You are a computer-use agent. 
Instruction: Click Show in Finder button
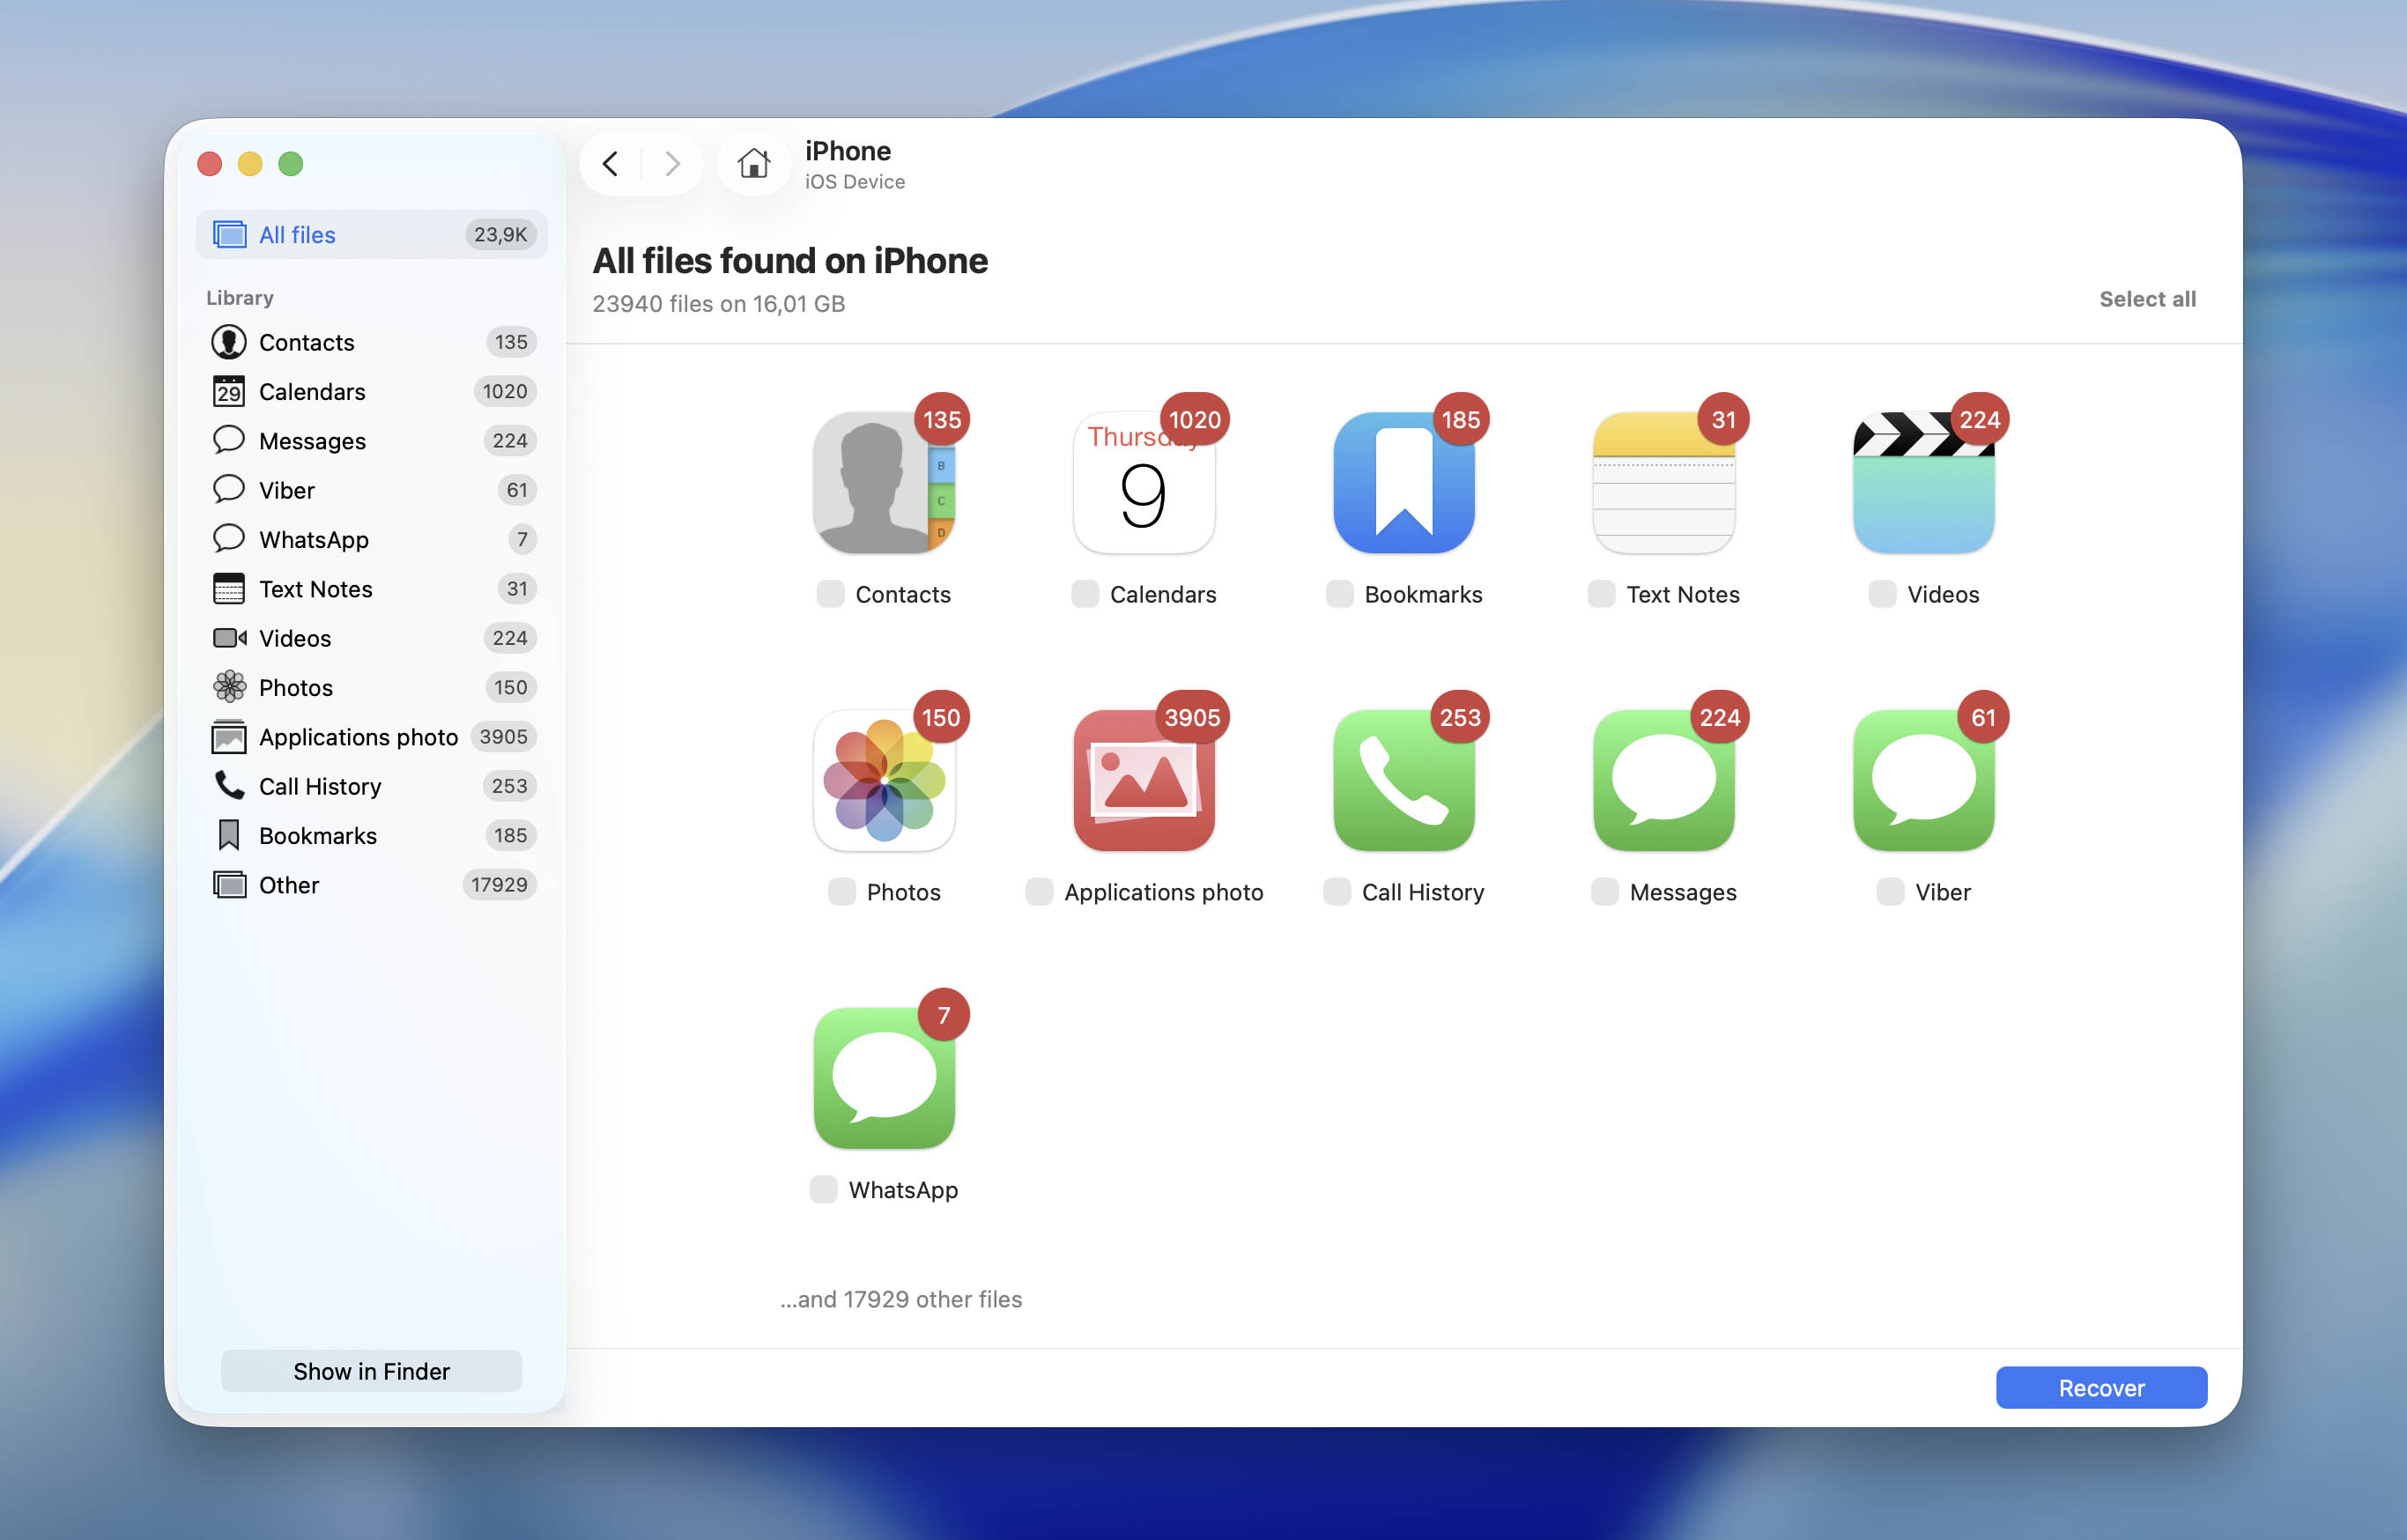click(371, 1371)
